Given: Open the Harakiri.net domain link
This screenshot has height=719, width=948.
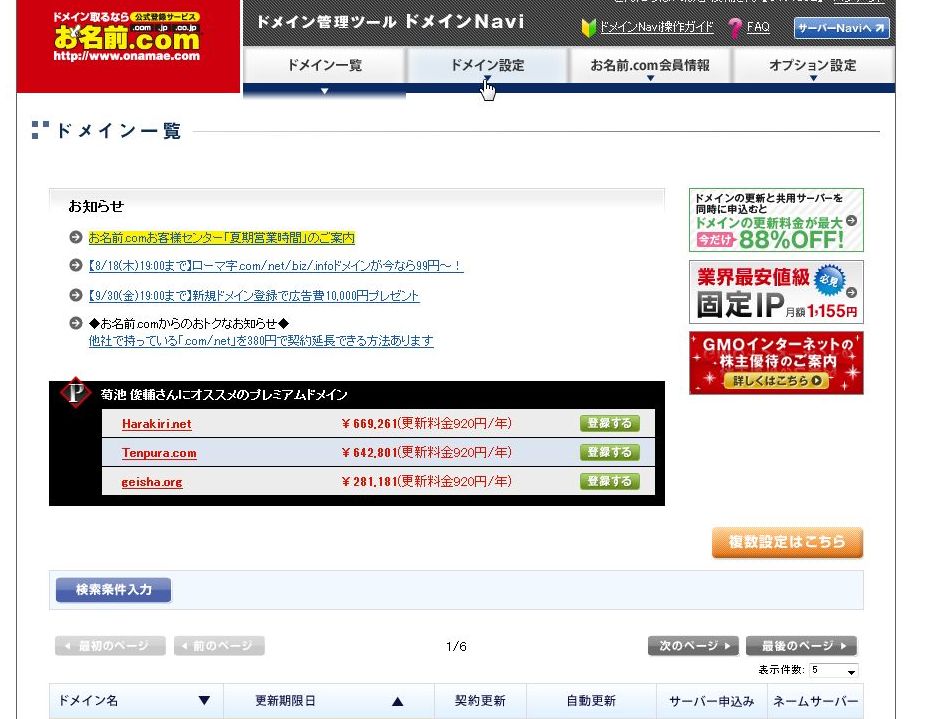Looking at the screenshot, I should 157,424.
